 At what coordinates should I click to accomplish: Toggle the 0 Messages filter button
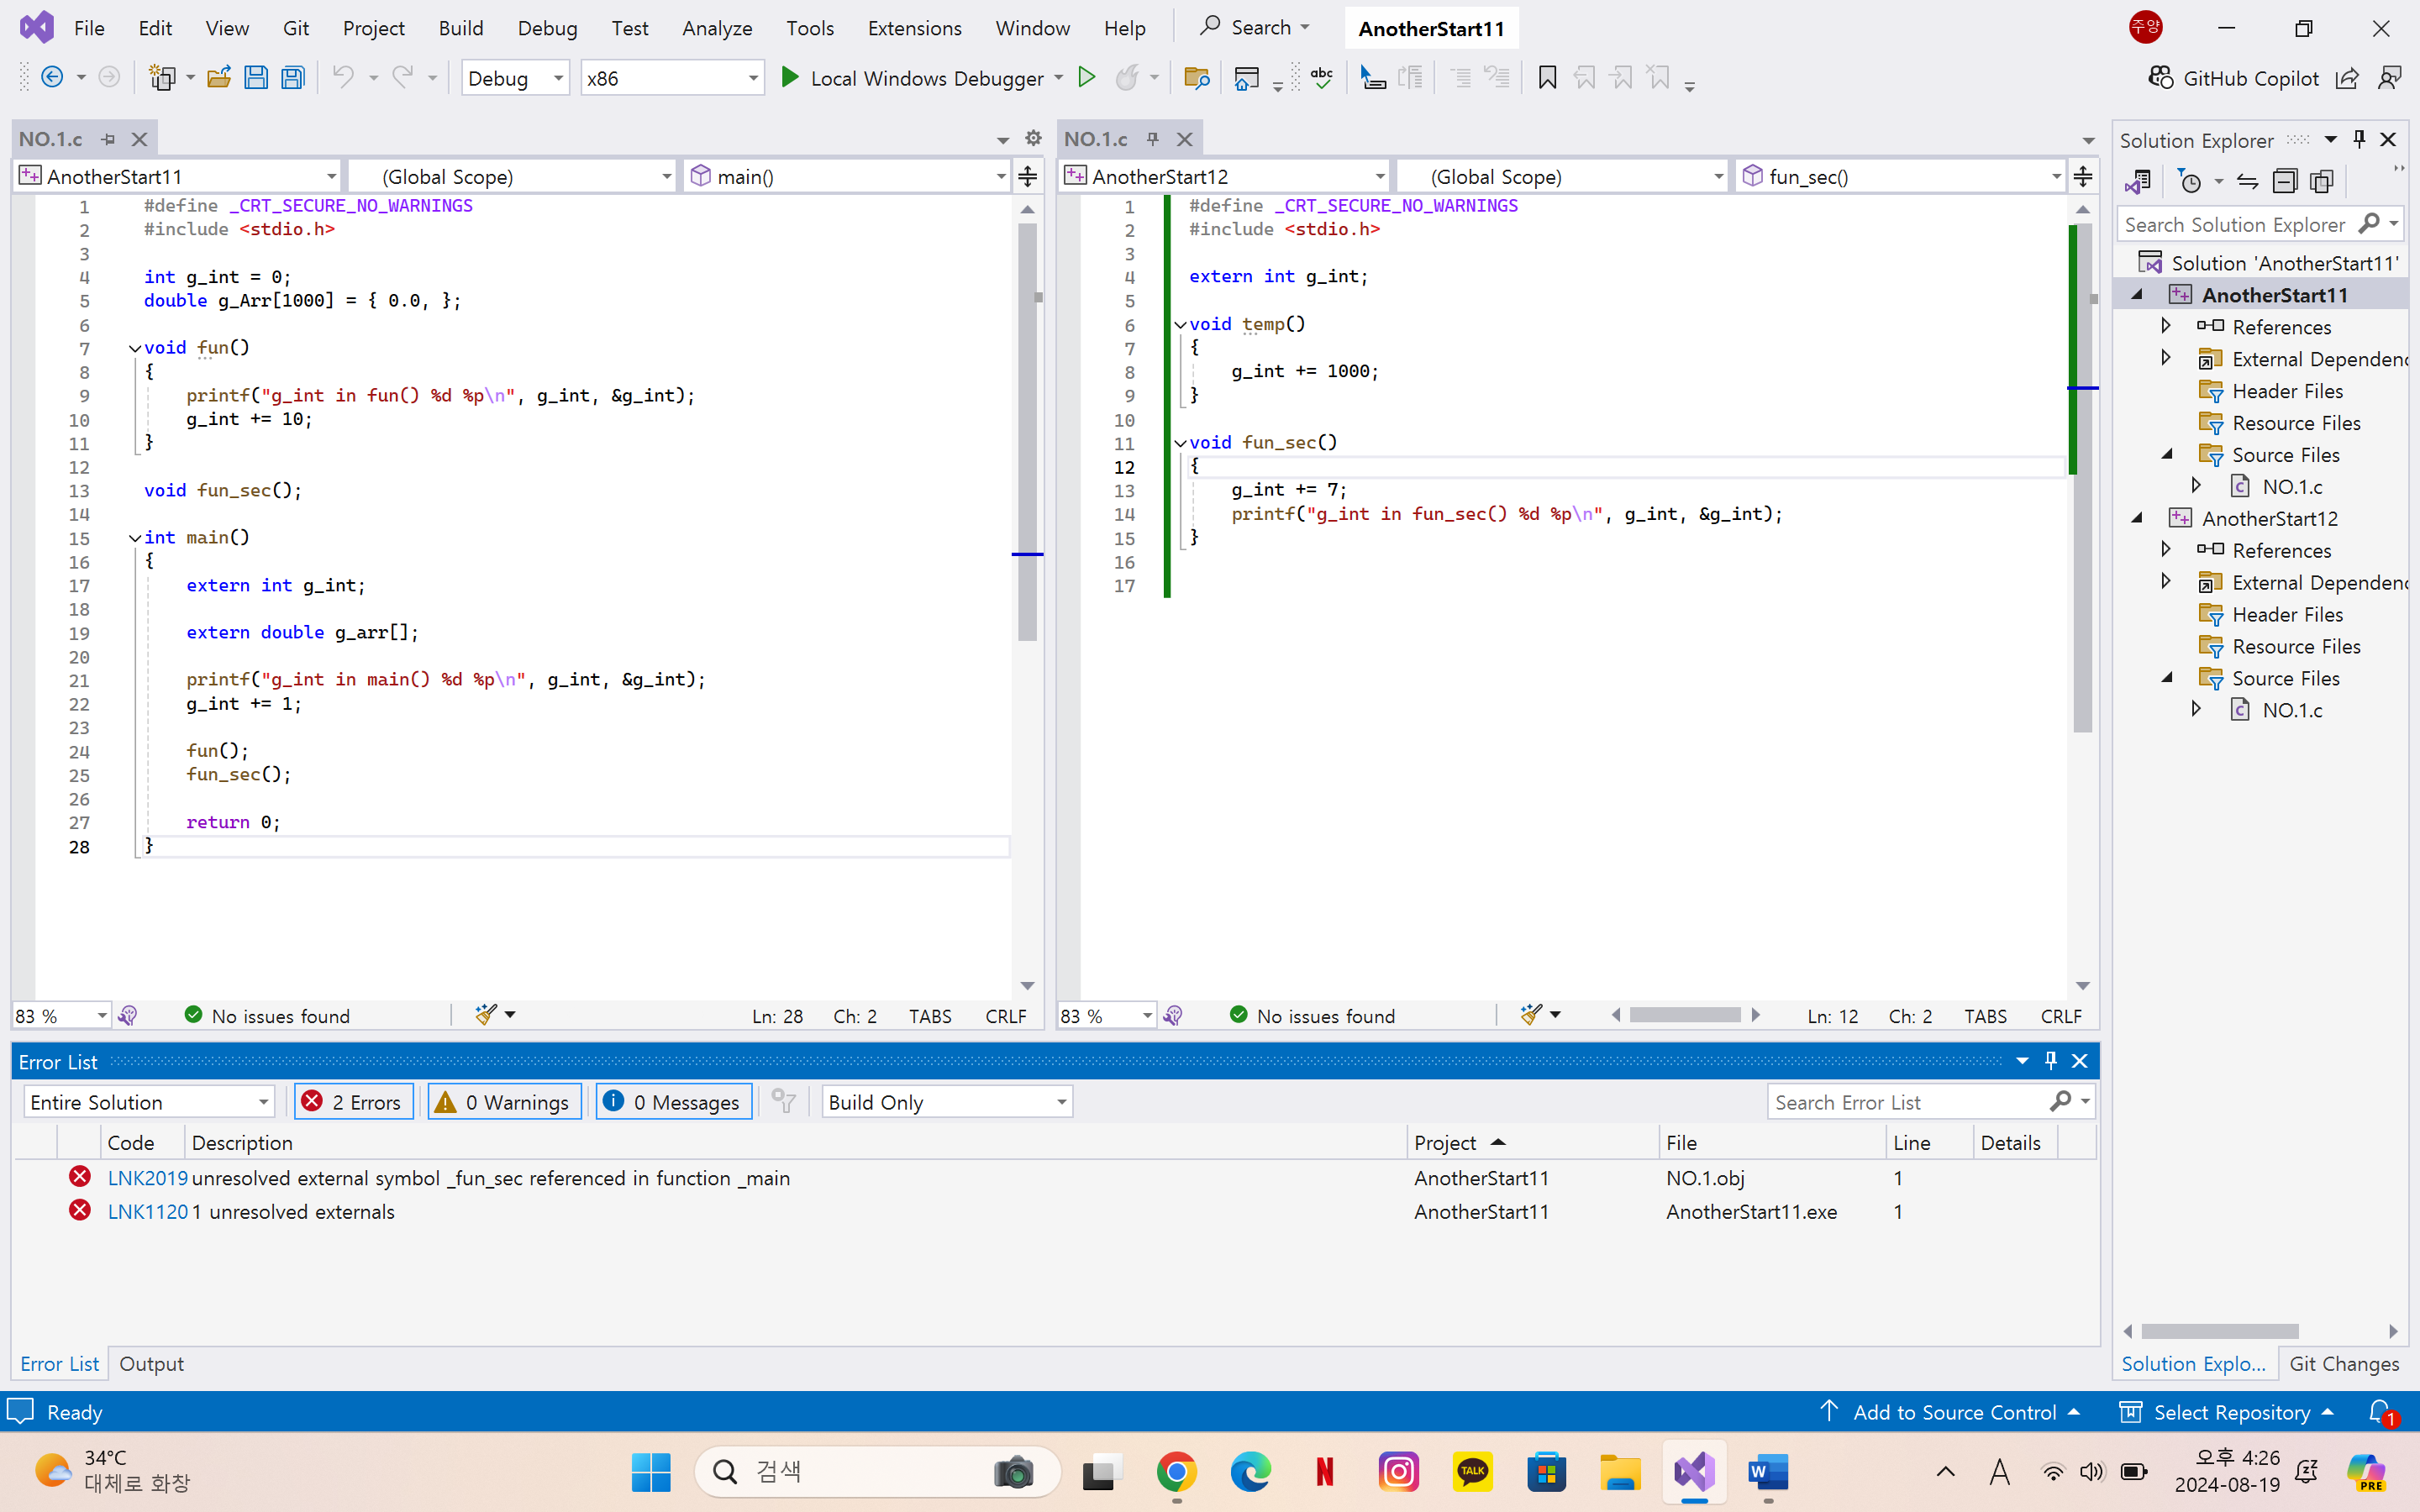tap(674, 1102)
